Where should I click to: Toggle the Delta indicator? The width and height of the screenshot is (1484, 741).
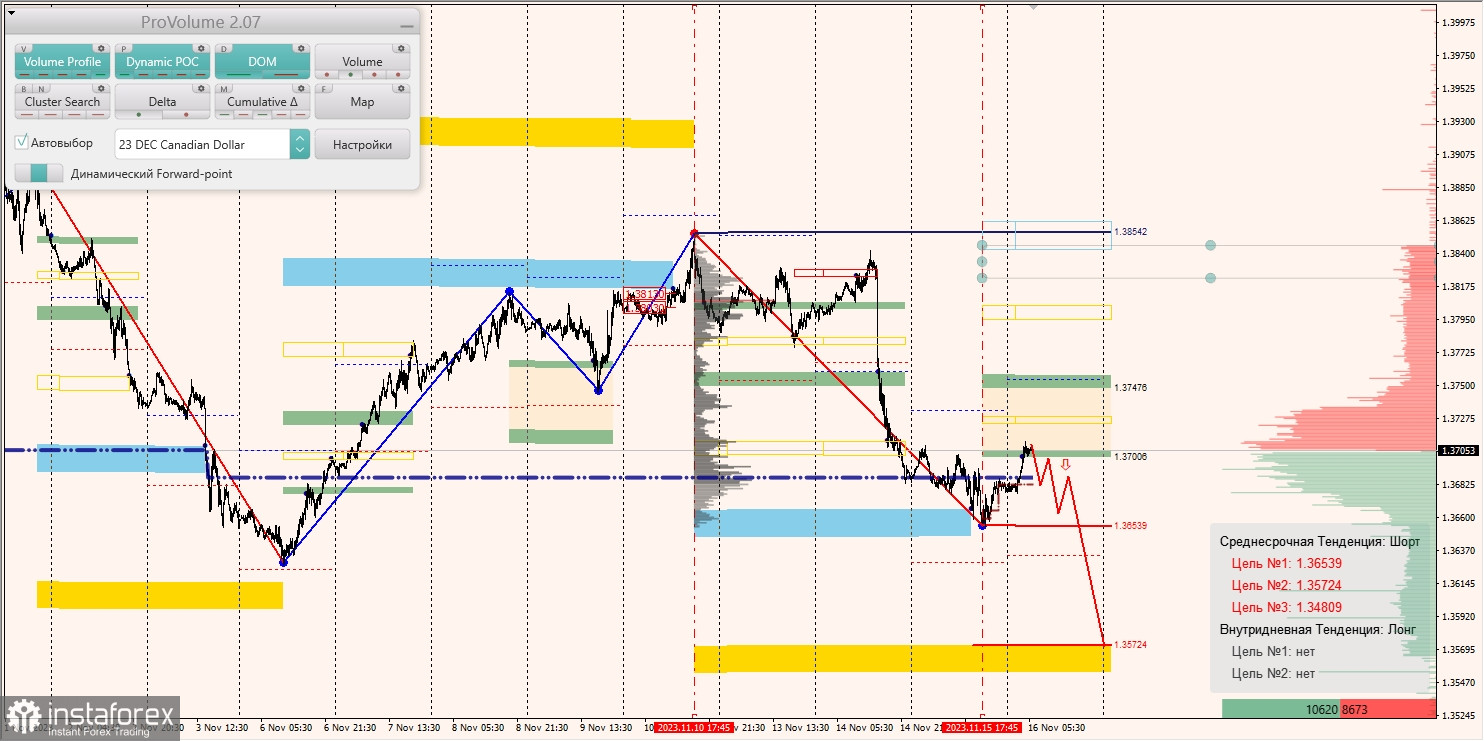coord(162,102)
